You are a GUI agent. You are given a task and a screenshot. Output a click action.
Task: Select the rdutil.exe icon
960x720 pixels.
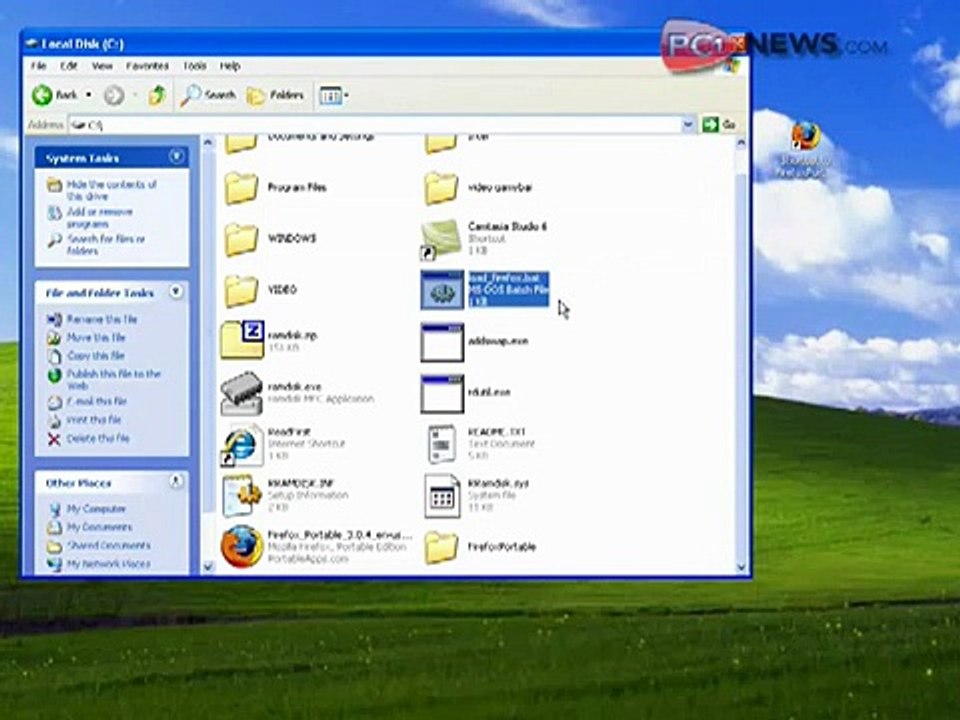[x=442, y=394]
